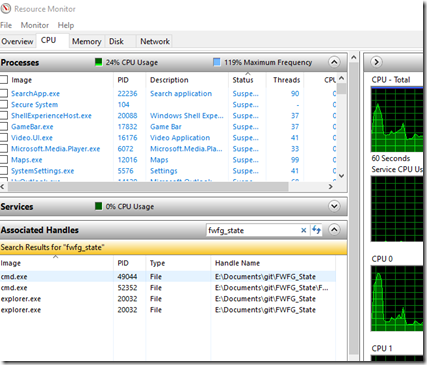Sort handles by Handle Name column
The width and height of the screenshot is (427, 365).
273,263
